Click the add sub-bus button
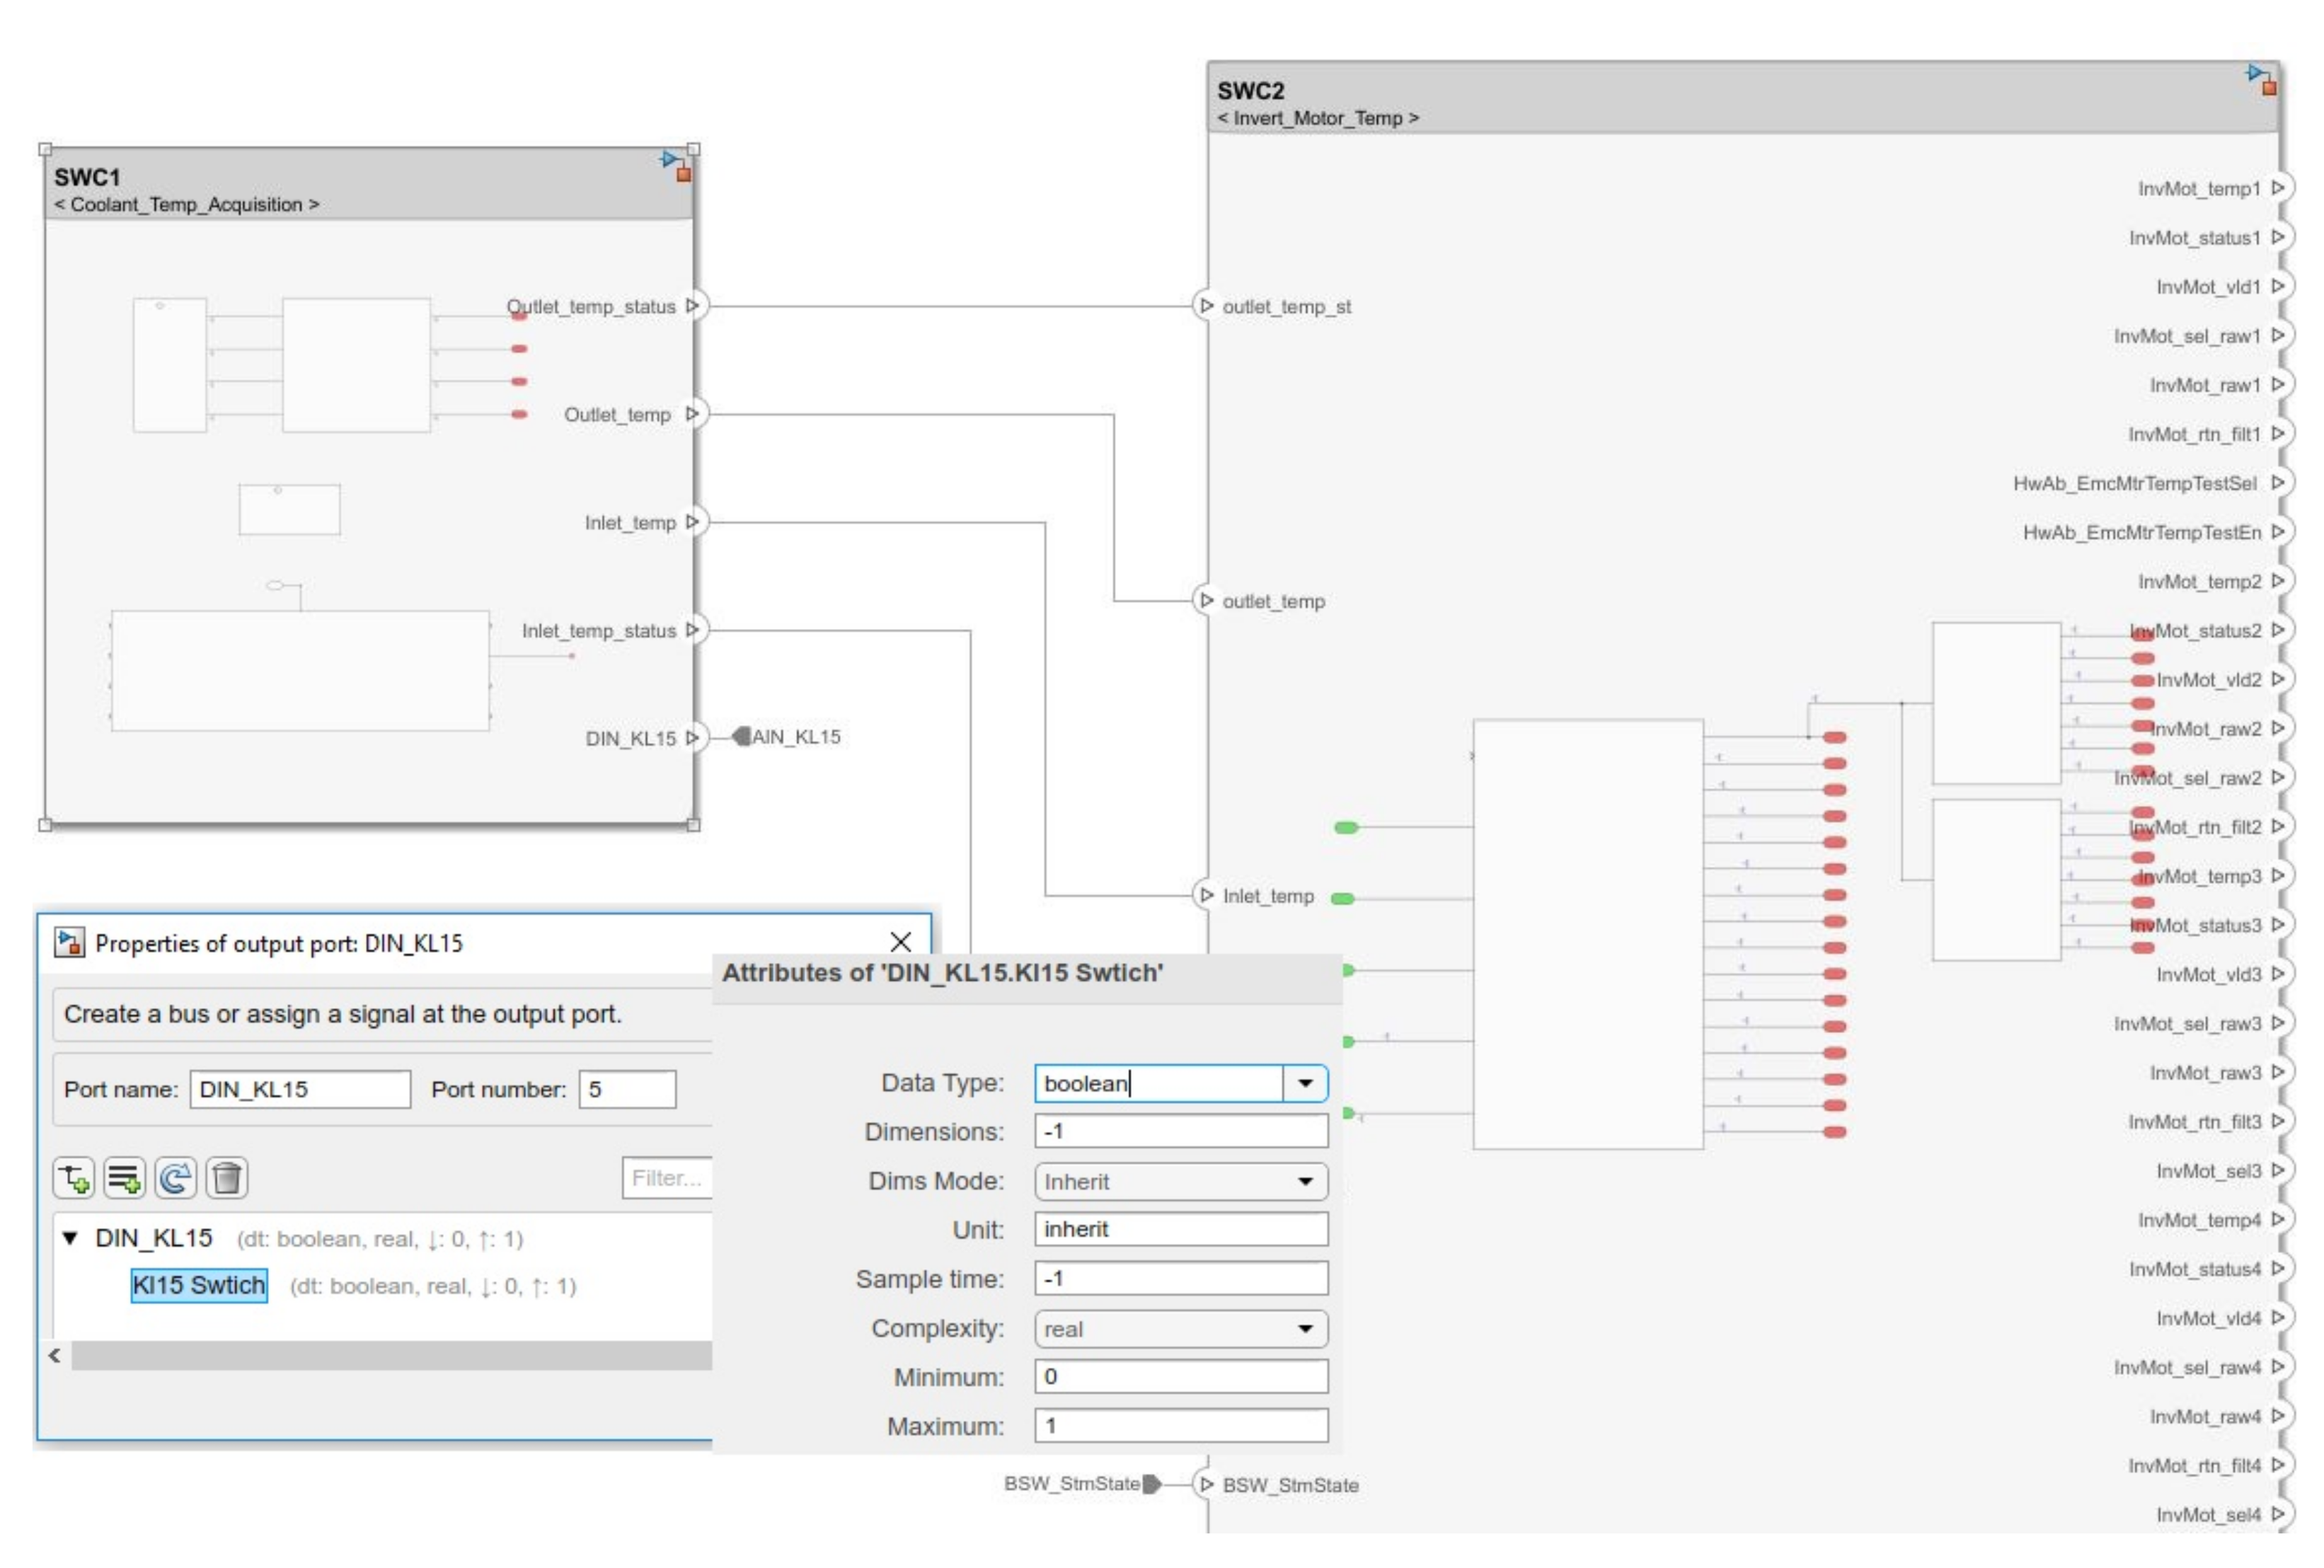 click(x=74, y=1178)
